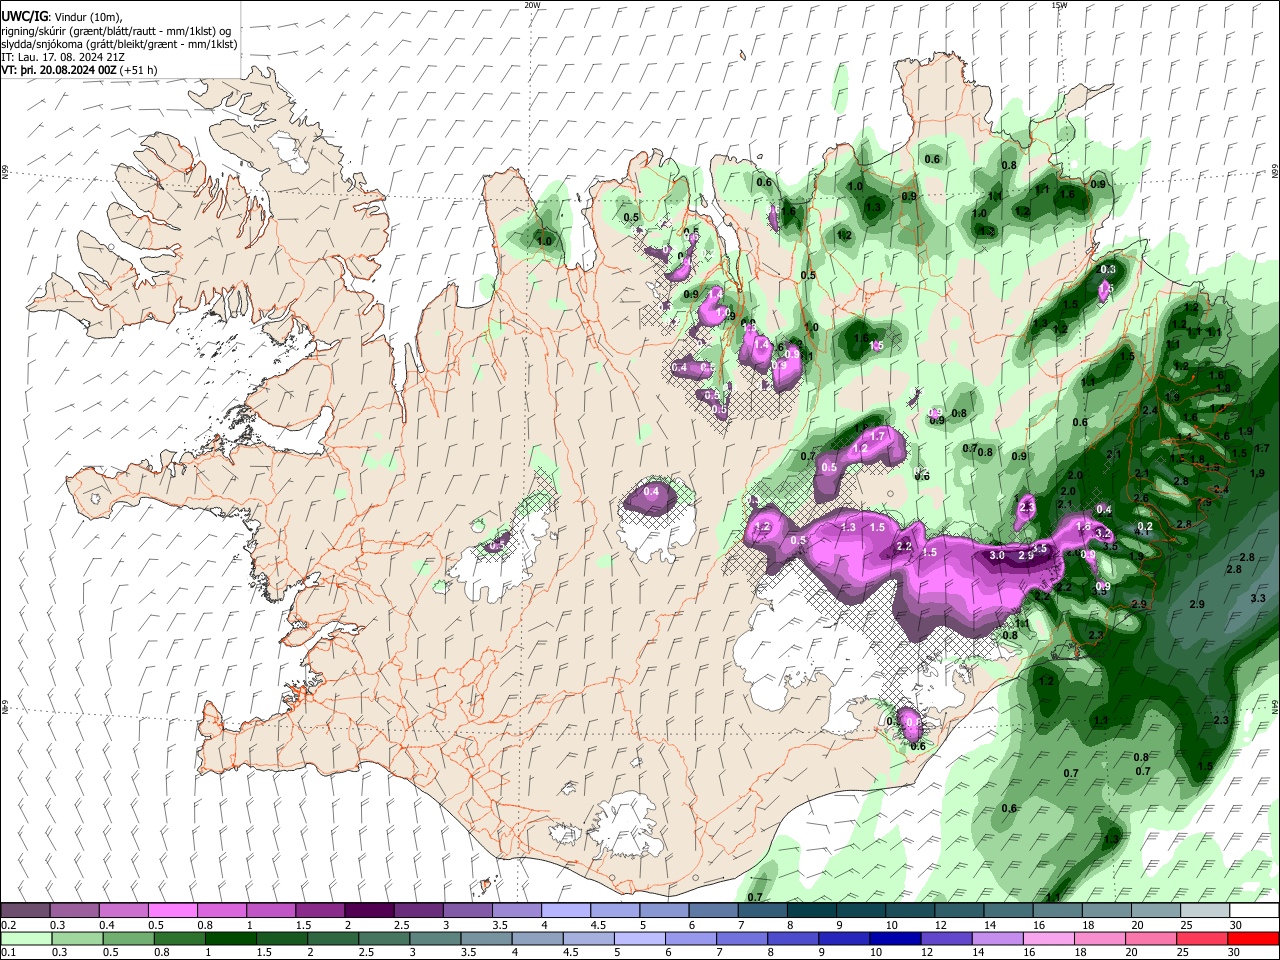Image resolution: width=1280 pixels, height=960 pixels.
Task: Select the 25–30 crimson rain scale swatch
Action: (x=1204, y=939)
